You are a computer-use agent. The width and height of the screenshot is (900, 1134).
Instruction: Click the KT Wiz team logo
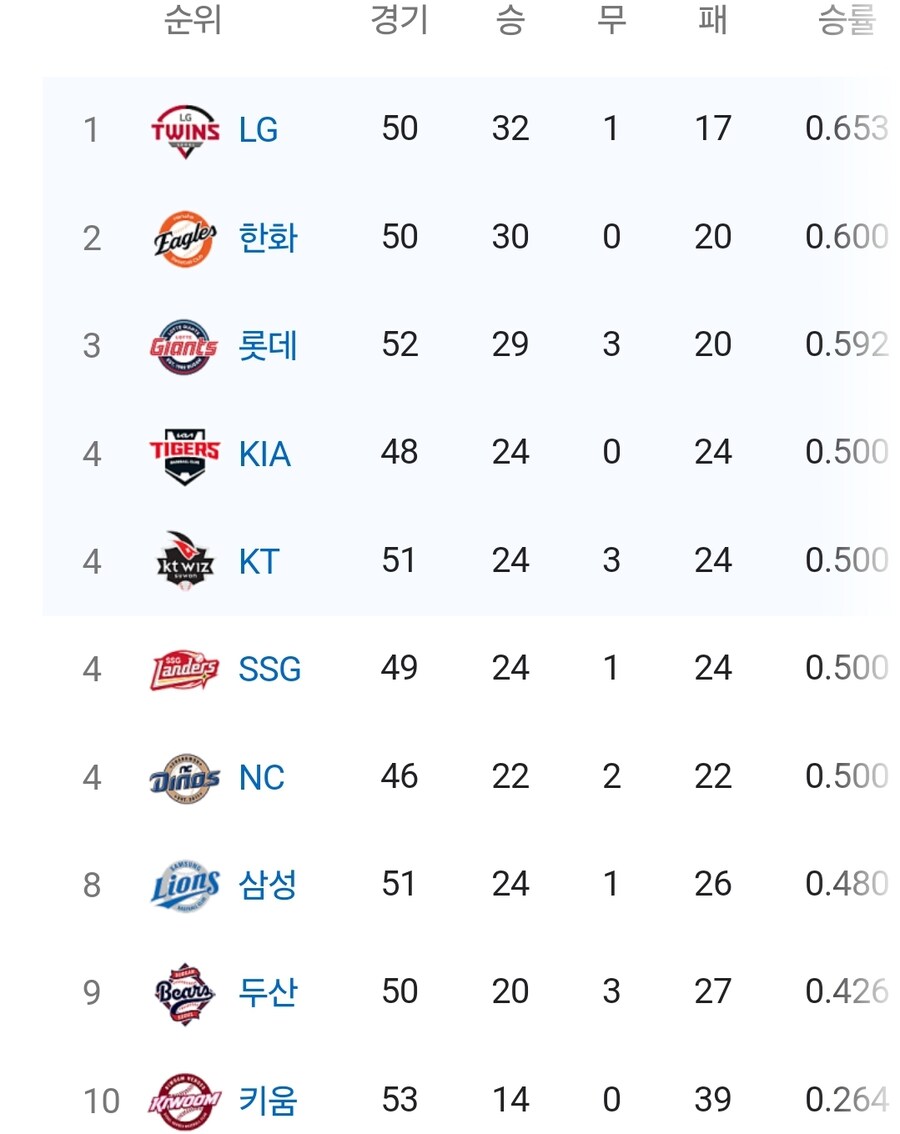coord(185,561)
